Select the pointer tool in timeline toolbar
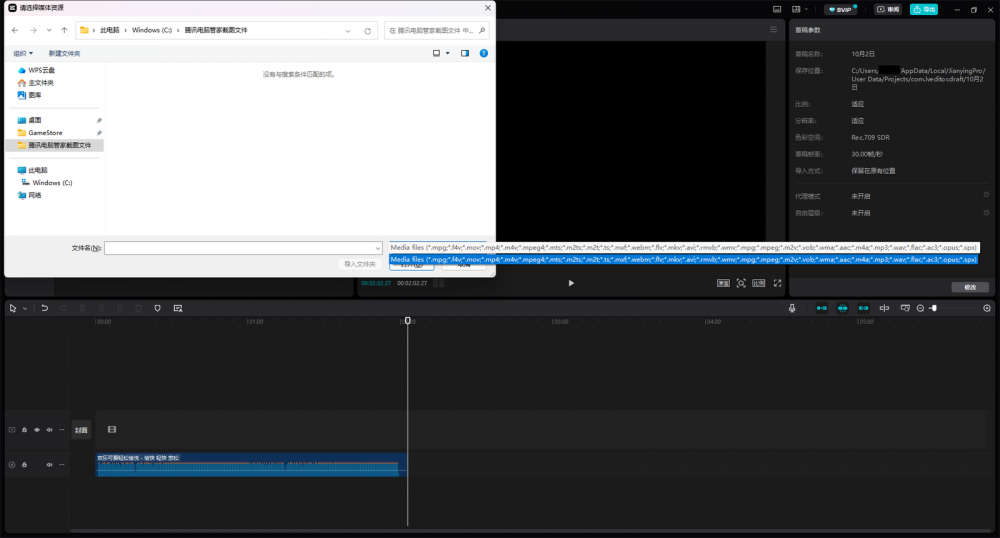 [x=12, y=309]
